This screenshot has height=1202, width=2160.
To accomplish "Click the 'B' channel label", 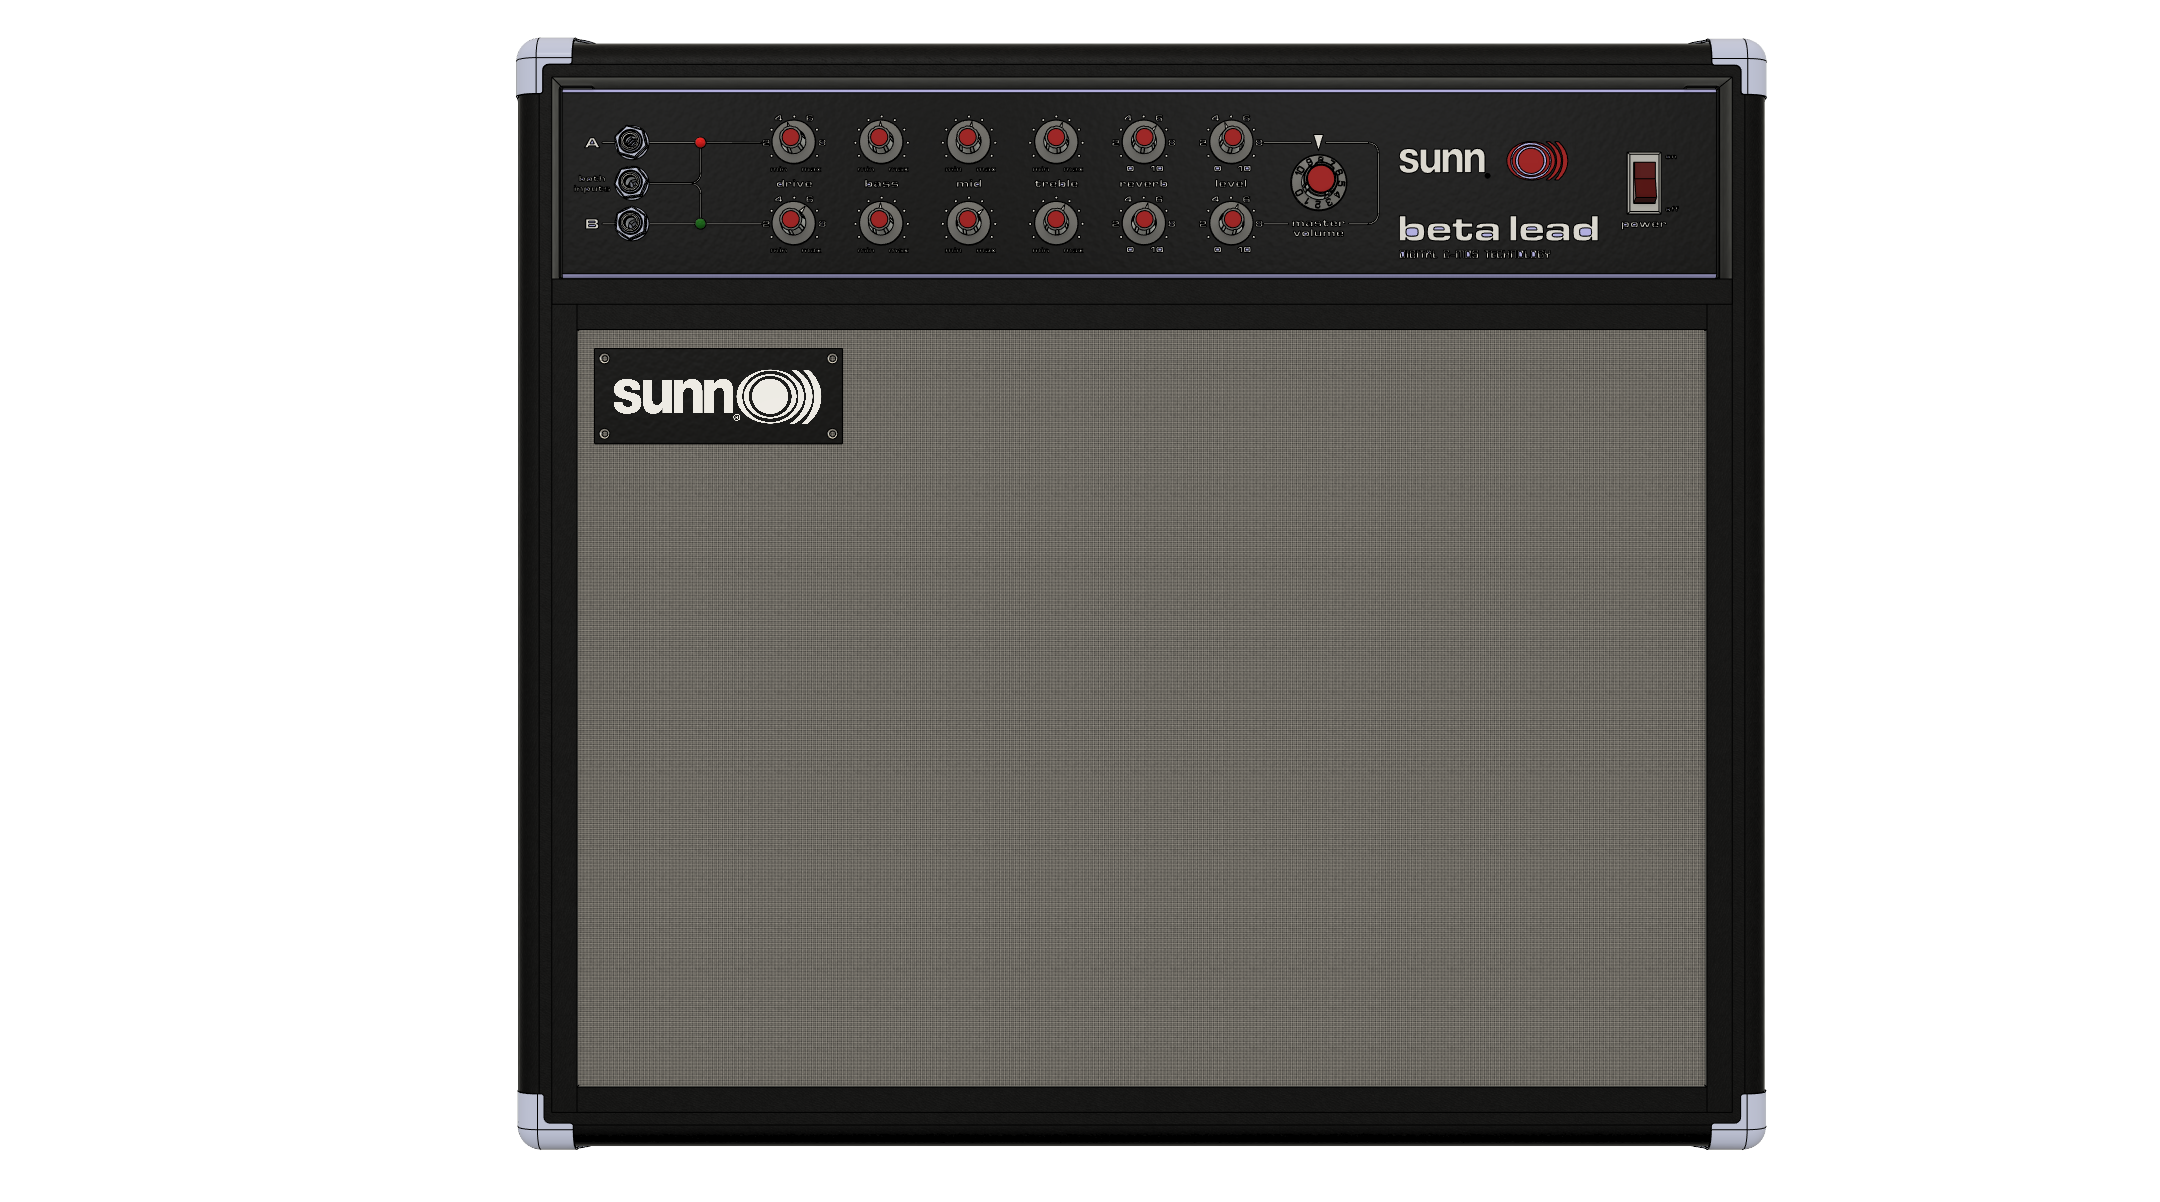I will pyautogui.click(x=592, y=224).
